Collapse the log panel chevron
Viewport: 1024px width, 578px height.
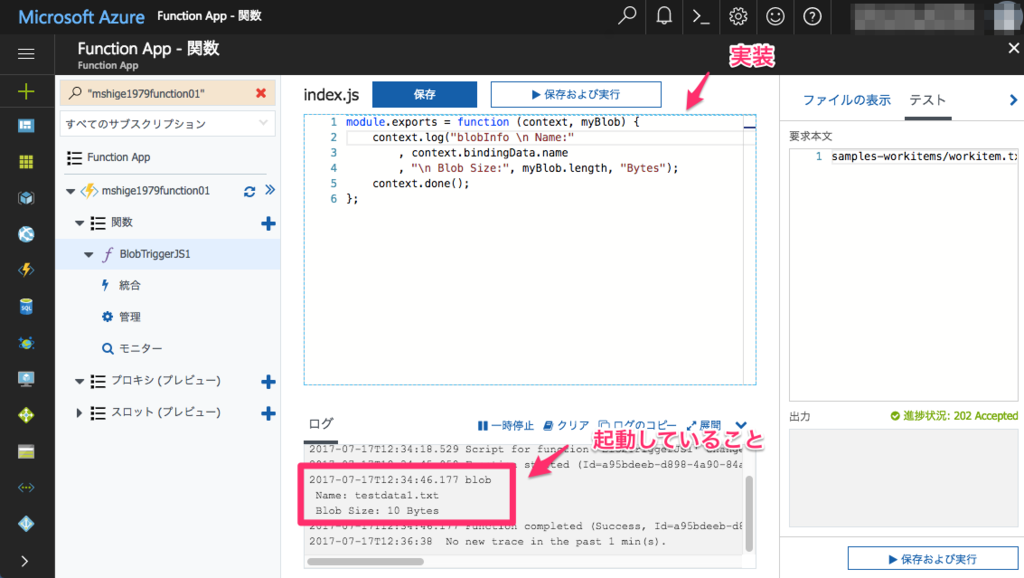click(741, 425)
